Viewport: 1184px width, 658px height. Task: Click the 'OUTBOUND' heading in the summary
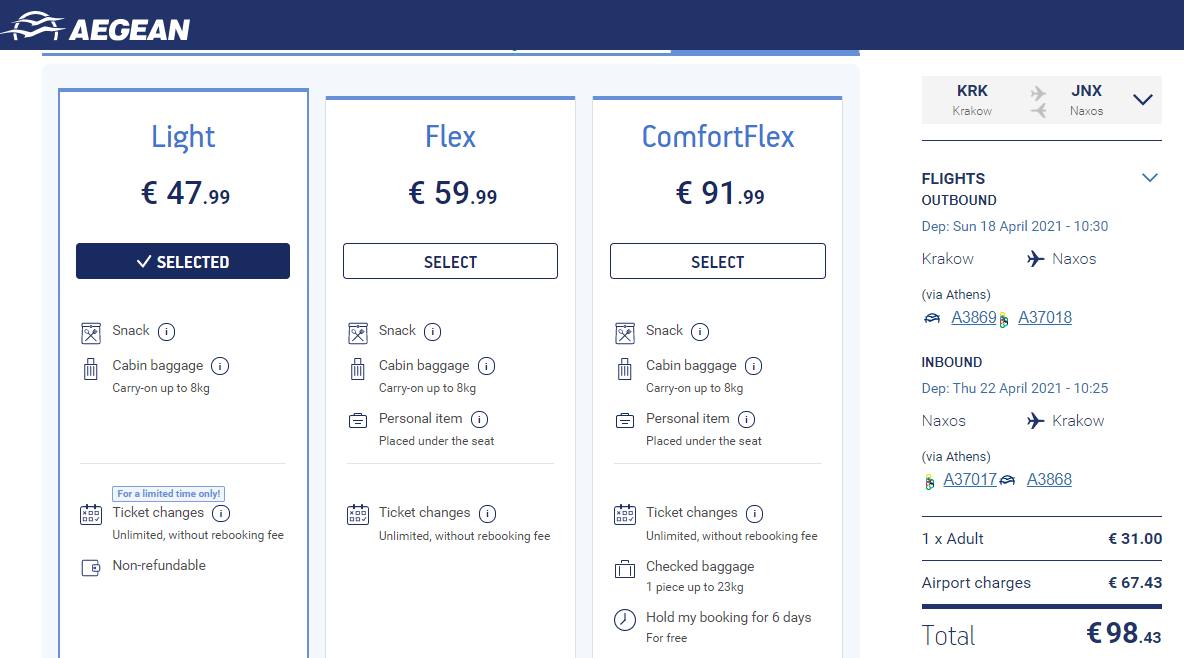pyautogui.click(x=958, y=201)
